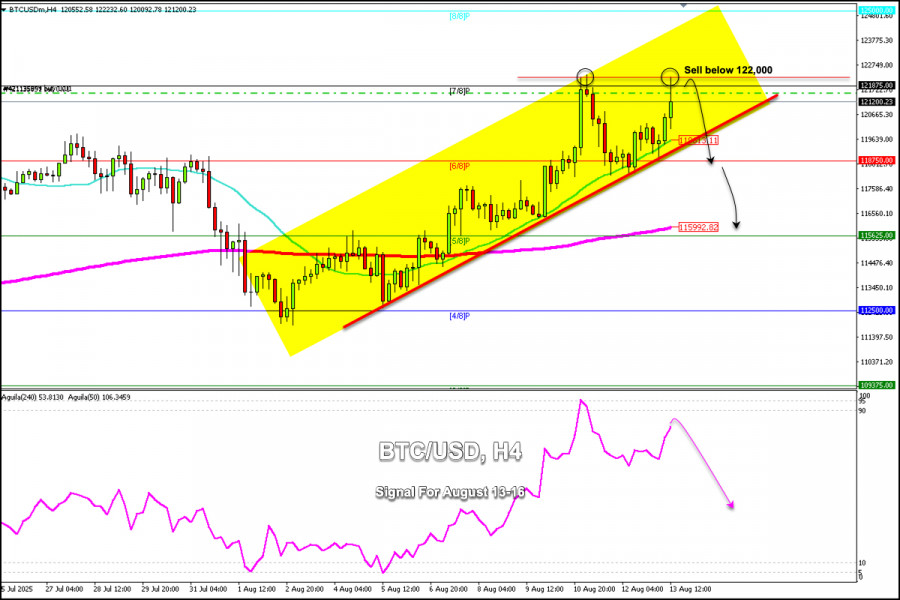Click the 5 Aug 12:00 time label

tap(401, 589)
